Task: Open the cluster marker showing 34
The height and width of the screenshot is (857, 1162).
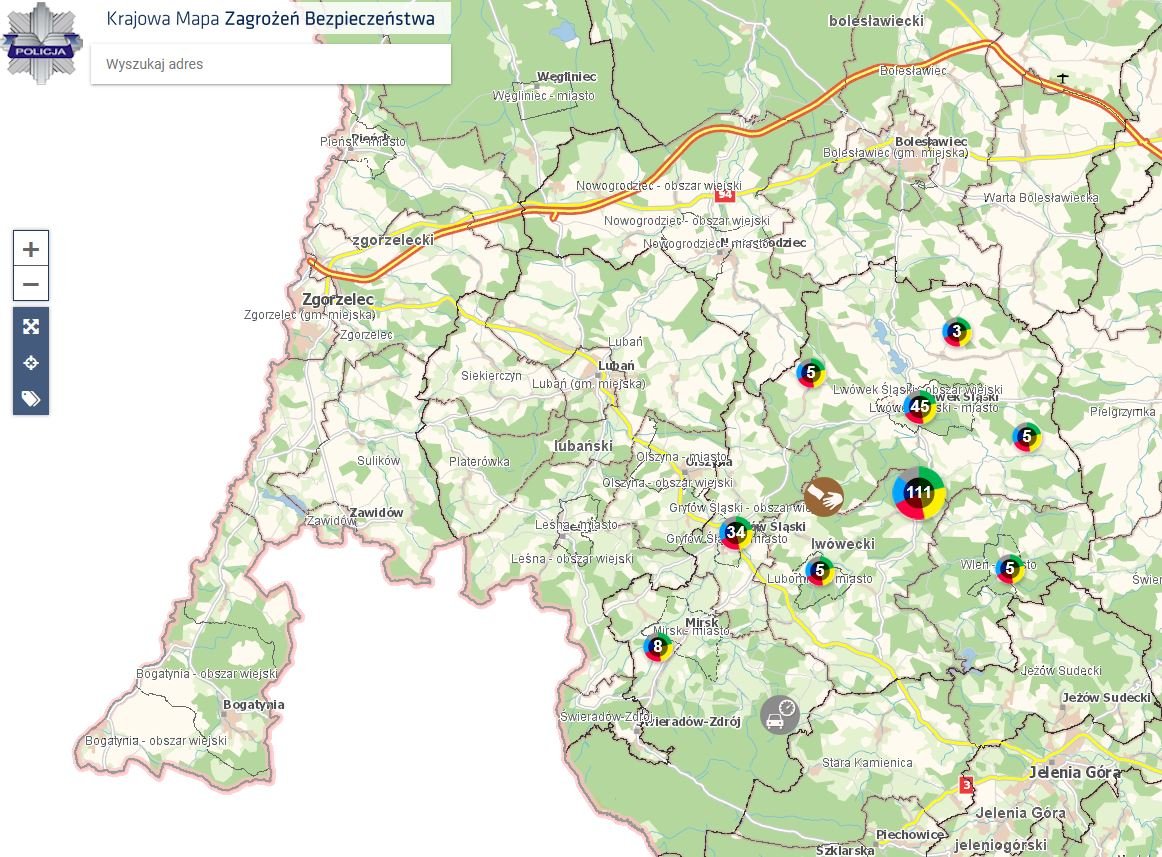Action: pos(735,532)
